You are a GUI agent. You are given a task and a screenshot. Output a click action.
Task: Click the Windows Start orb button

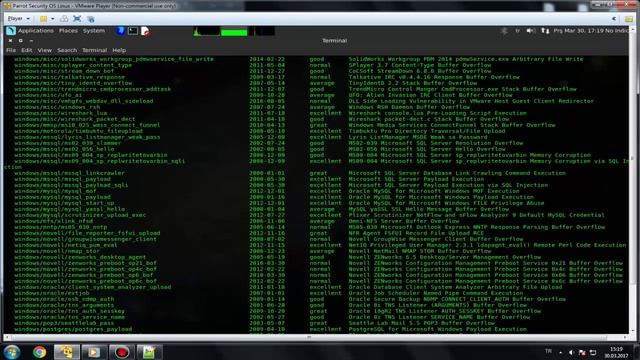[x=12, y=352]
